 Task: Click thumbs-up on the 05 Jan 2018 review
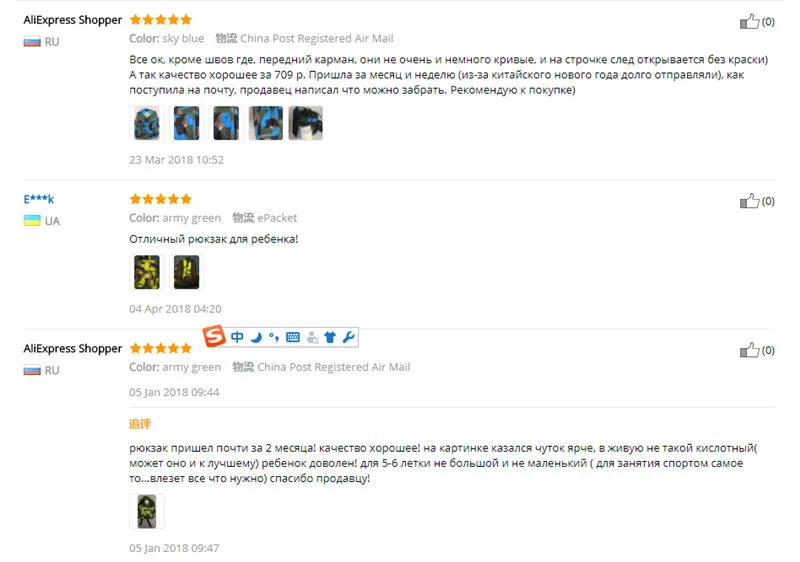749,350
